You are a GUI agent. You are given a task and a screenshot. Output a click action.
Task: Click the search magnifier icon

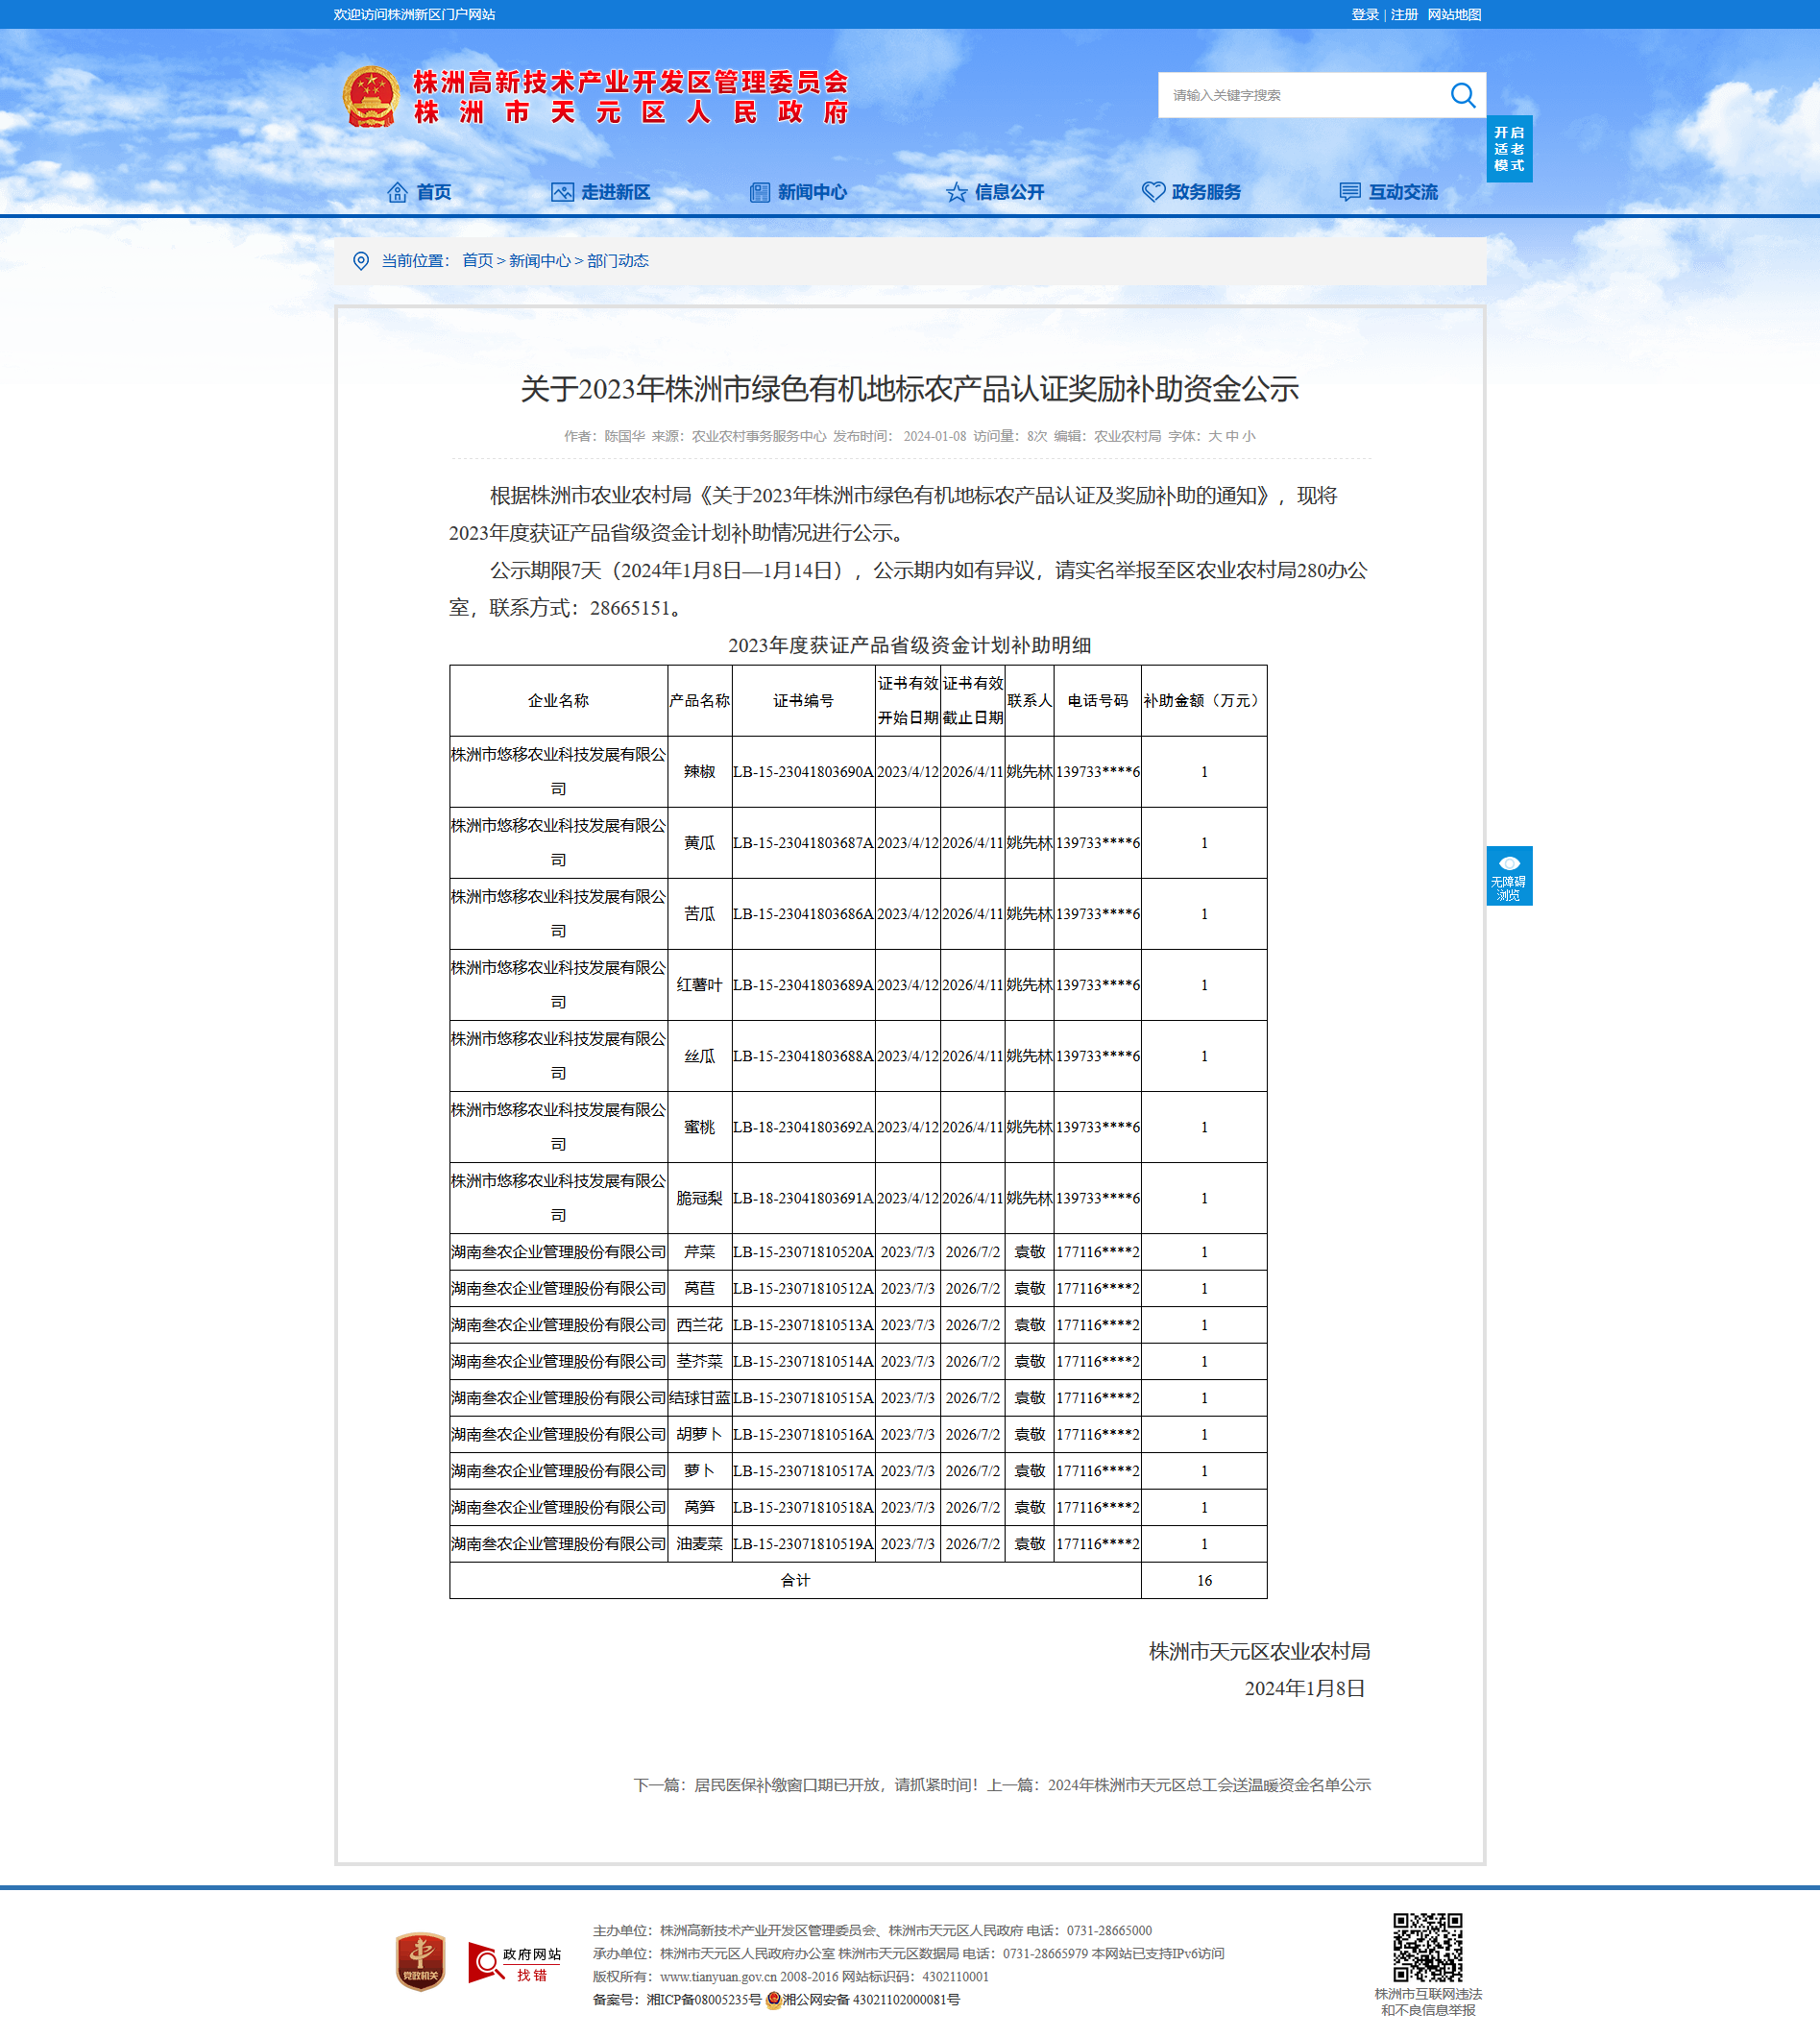pyautogui.click(x=1462, y=95)
